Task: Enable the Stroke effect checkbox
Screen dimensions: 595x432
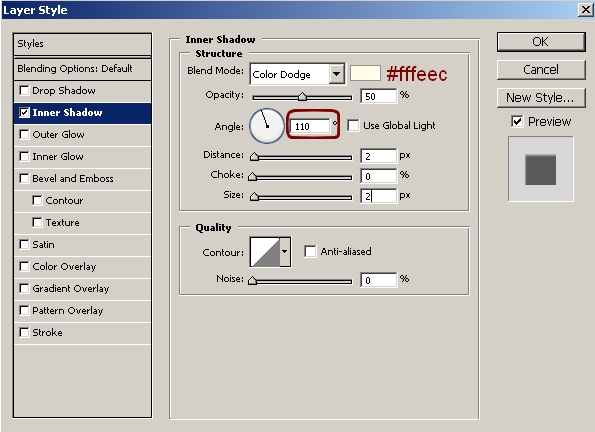Action: [24, 332]
